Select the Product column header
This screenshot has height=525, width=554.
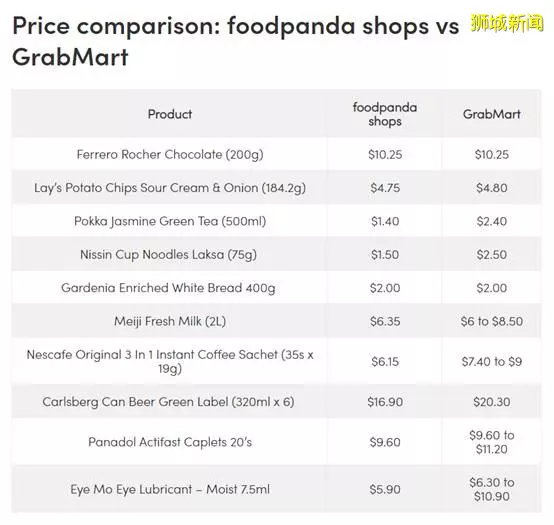click(x=170, y=114)
